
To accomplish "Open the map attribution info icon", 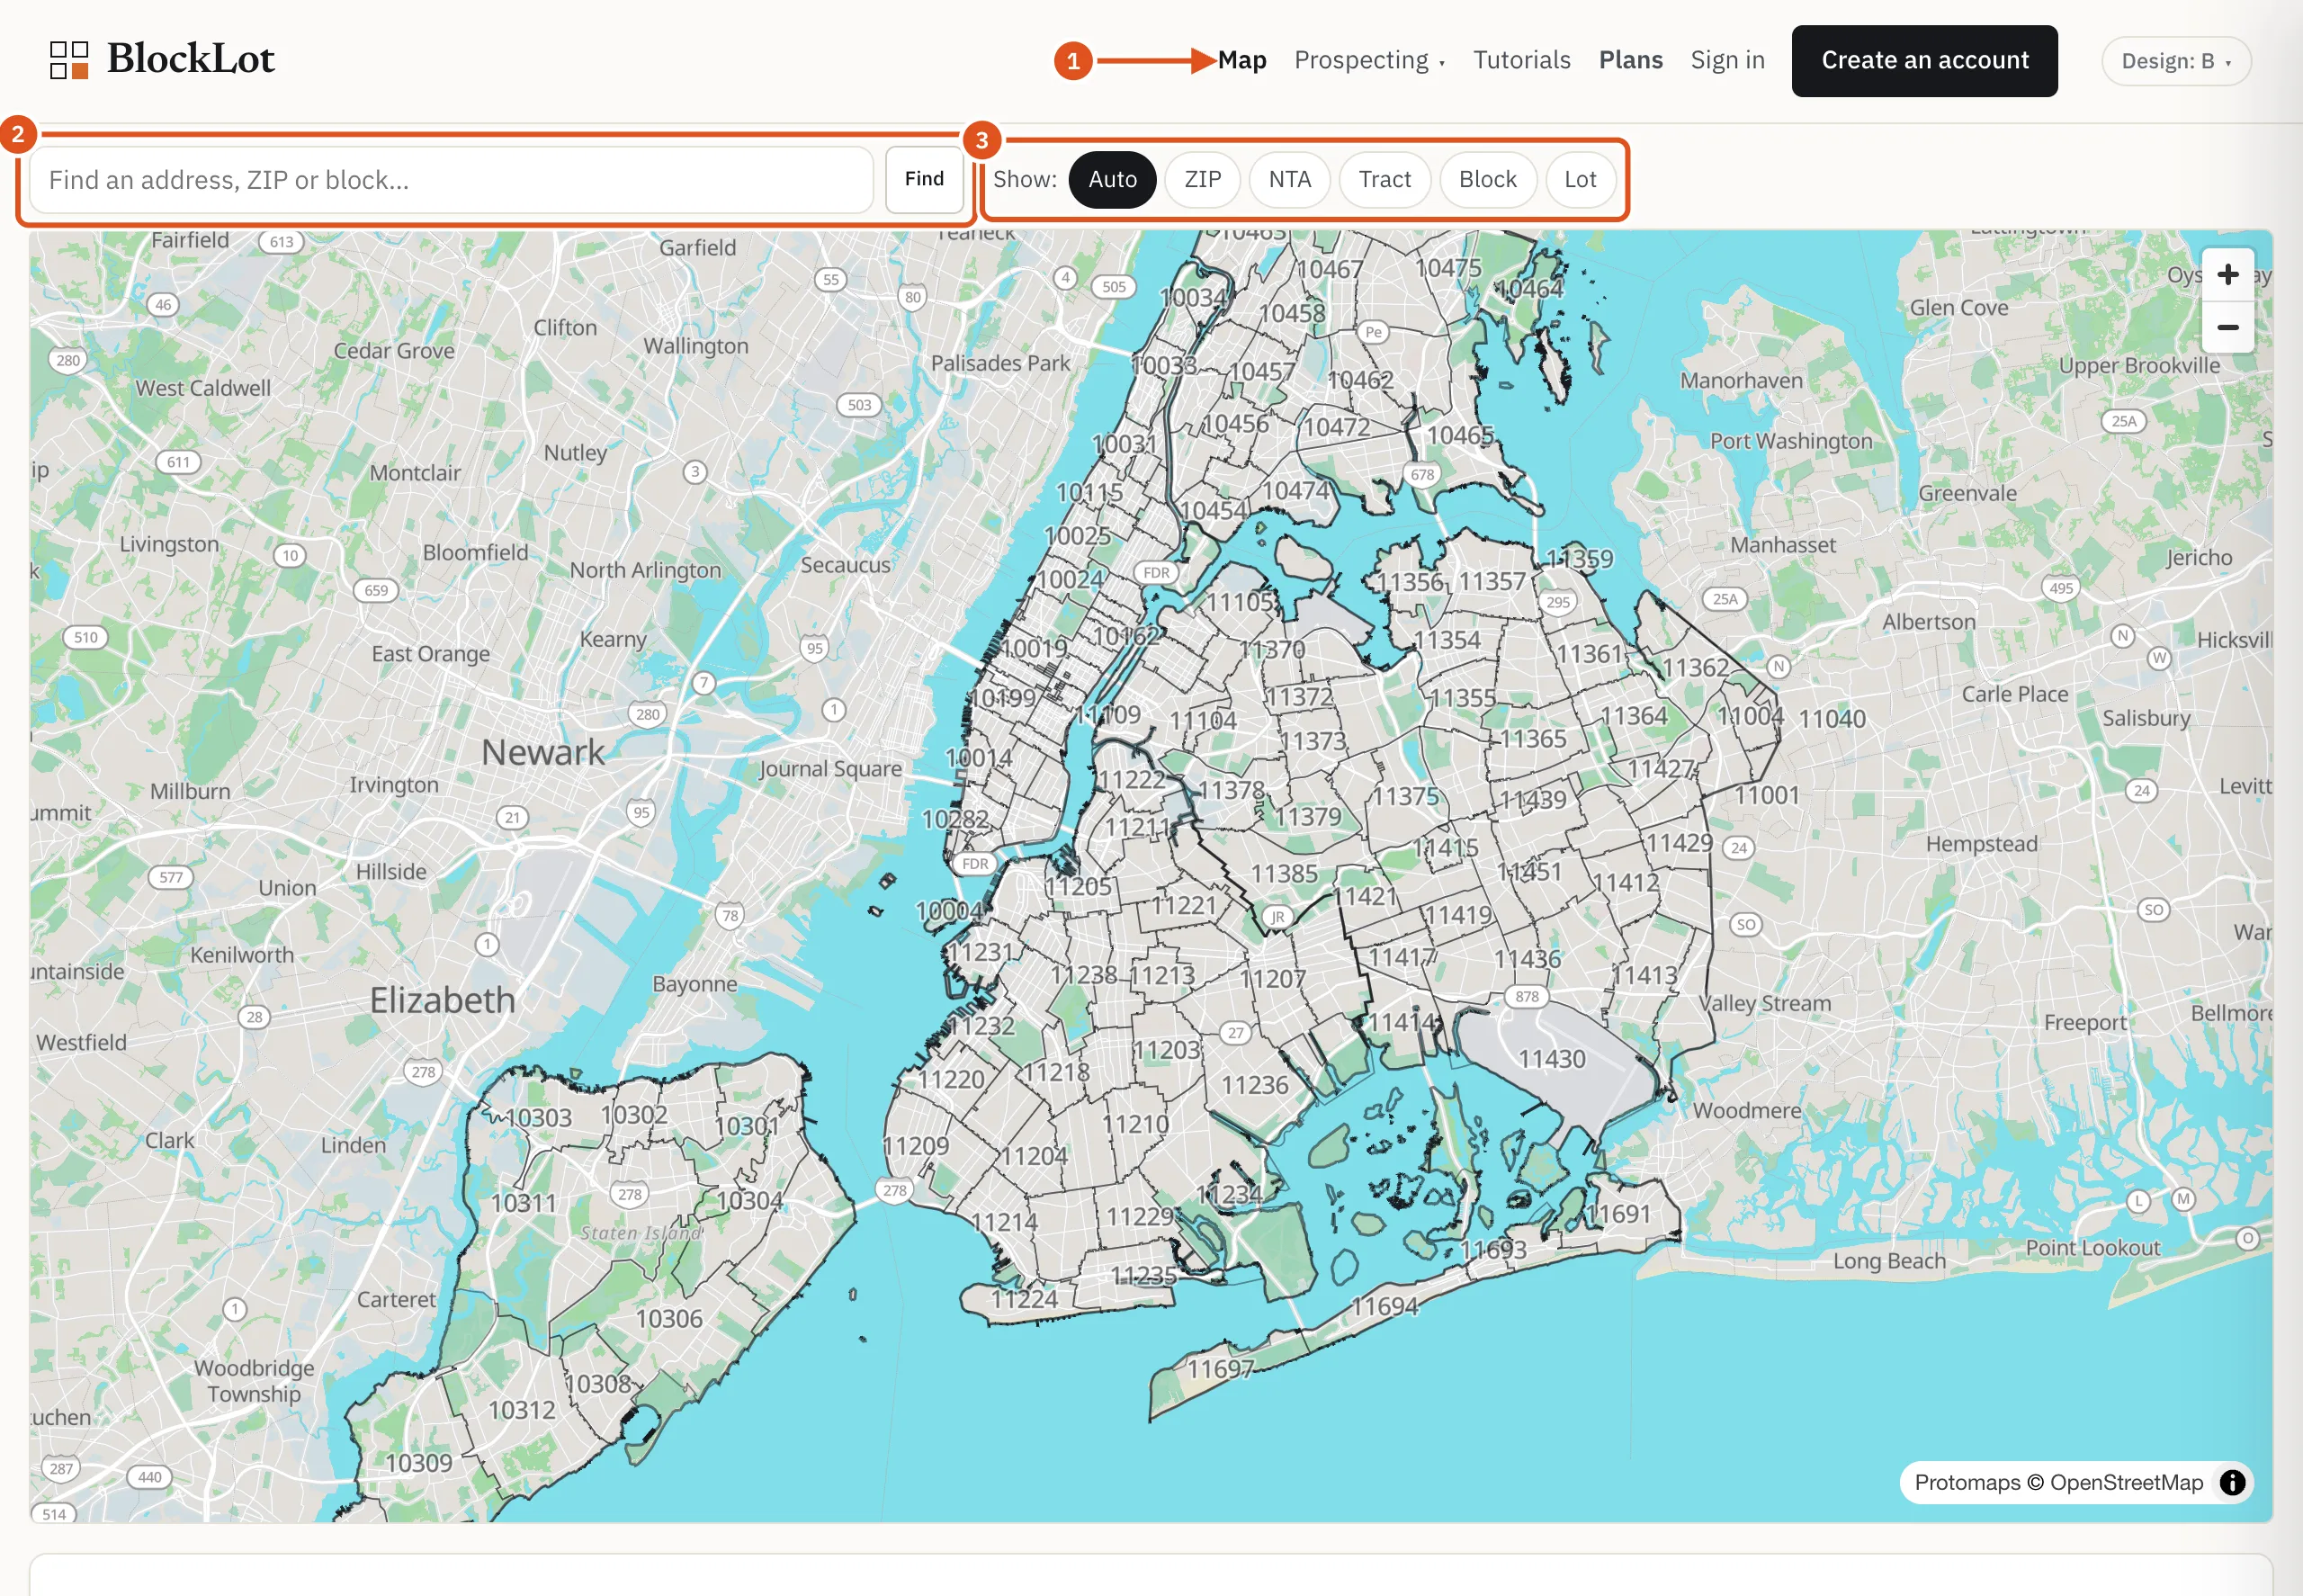I will [x=2232, y=1482].
